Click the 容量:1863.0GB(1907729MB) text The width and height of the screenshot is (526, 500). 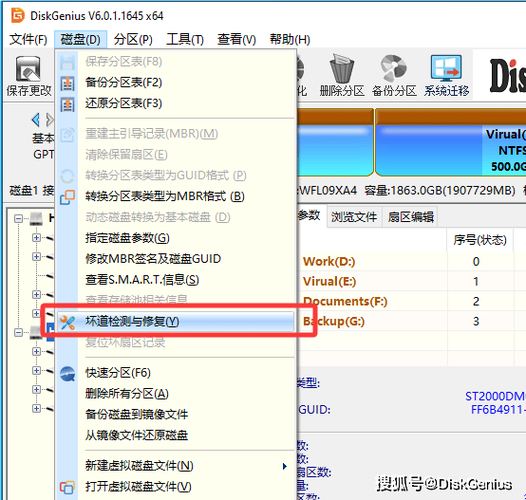coord(440,191)
